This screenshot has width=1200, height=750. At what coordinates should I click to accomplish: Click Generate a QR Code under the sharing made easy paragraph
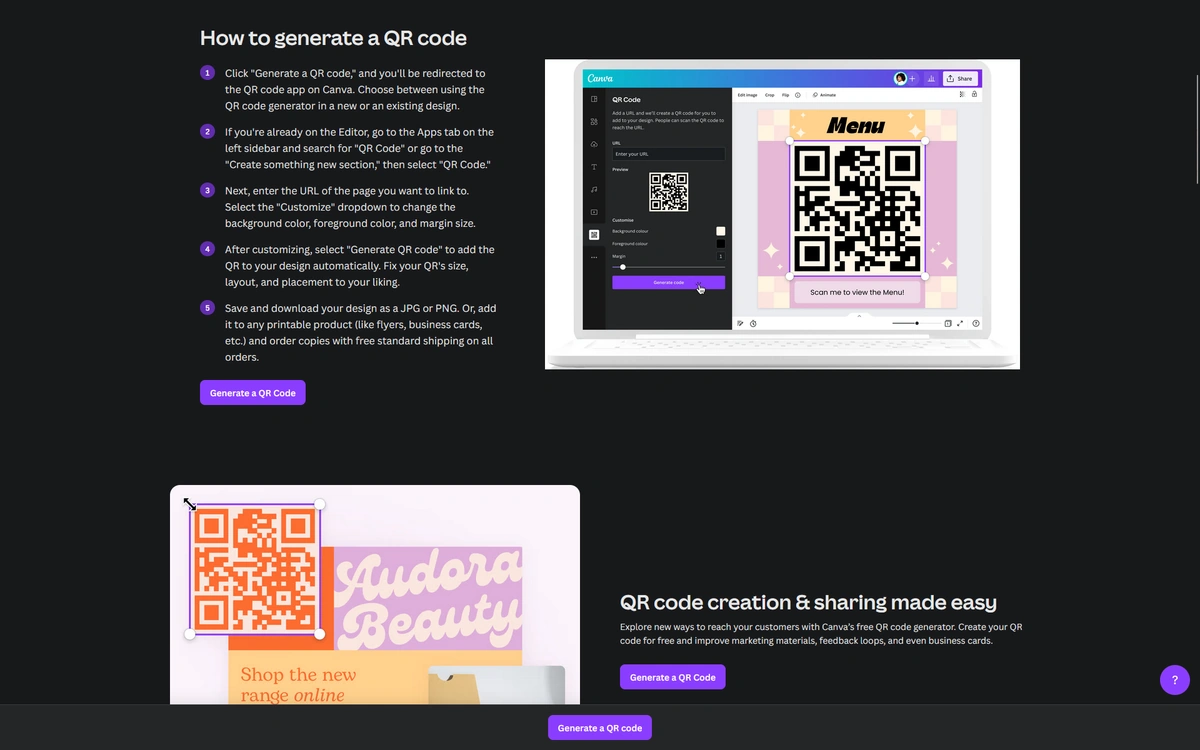click(x=673, y=677)
